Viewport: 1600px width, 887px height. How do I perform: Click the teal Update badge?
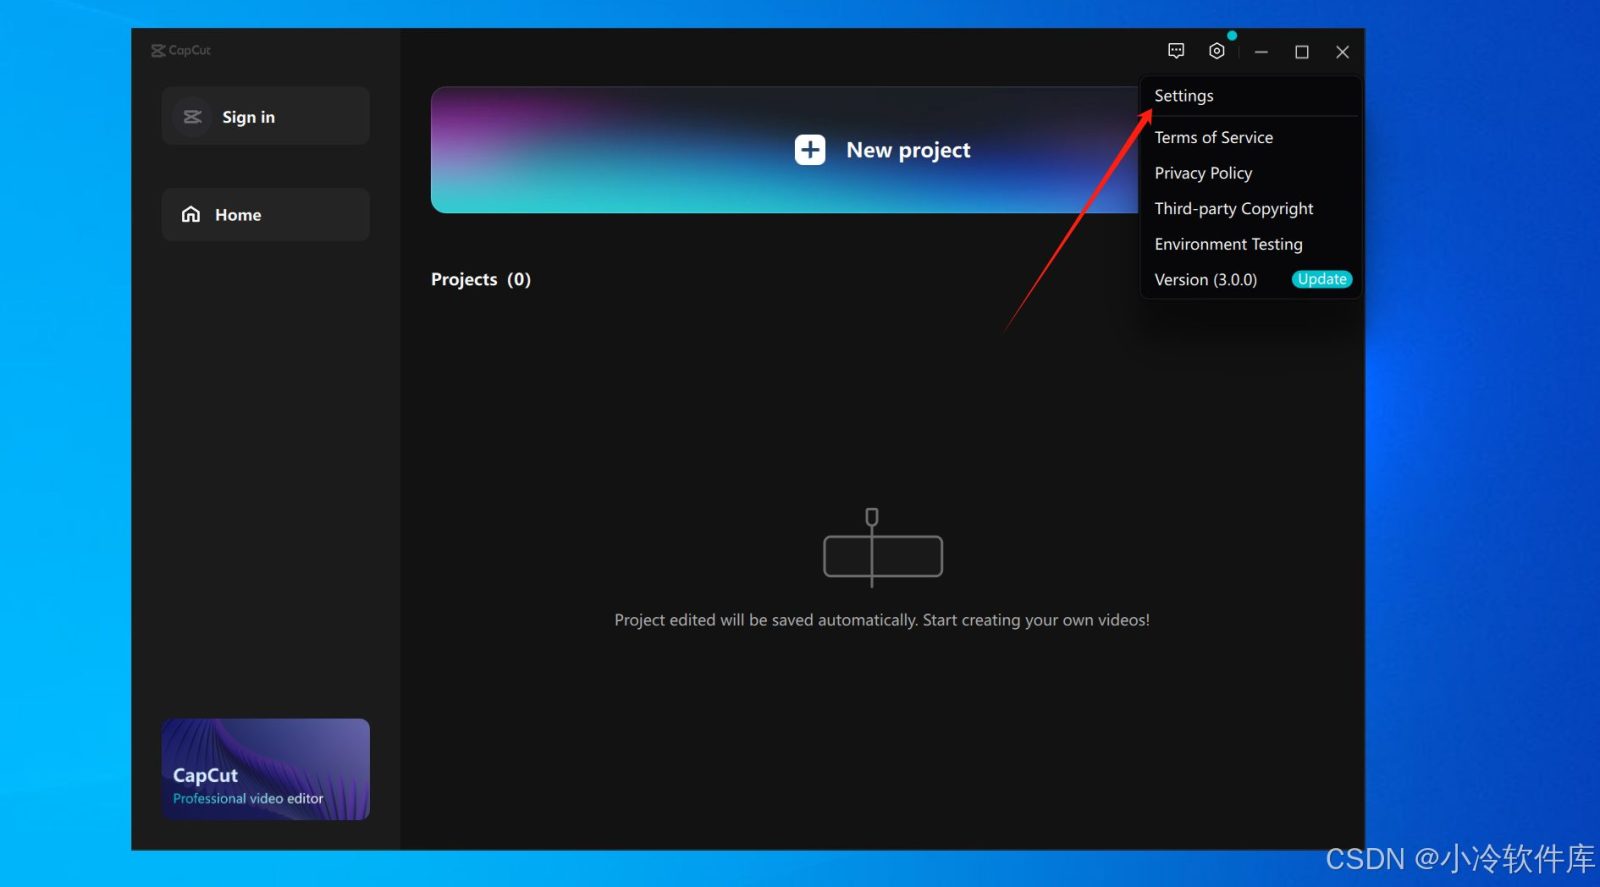[1322, 280]
